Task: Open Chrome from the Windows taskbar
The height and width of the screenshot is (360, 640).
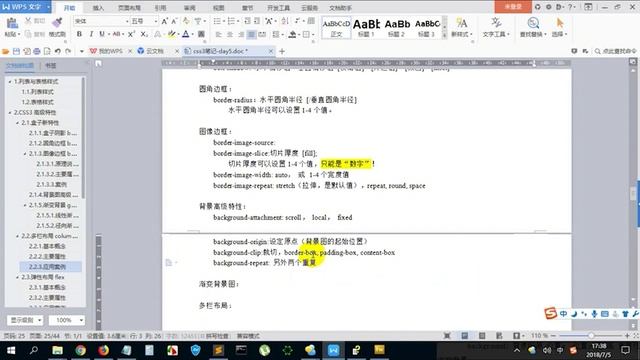Action: pos(80,350)
